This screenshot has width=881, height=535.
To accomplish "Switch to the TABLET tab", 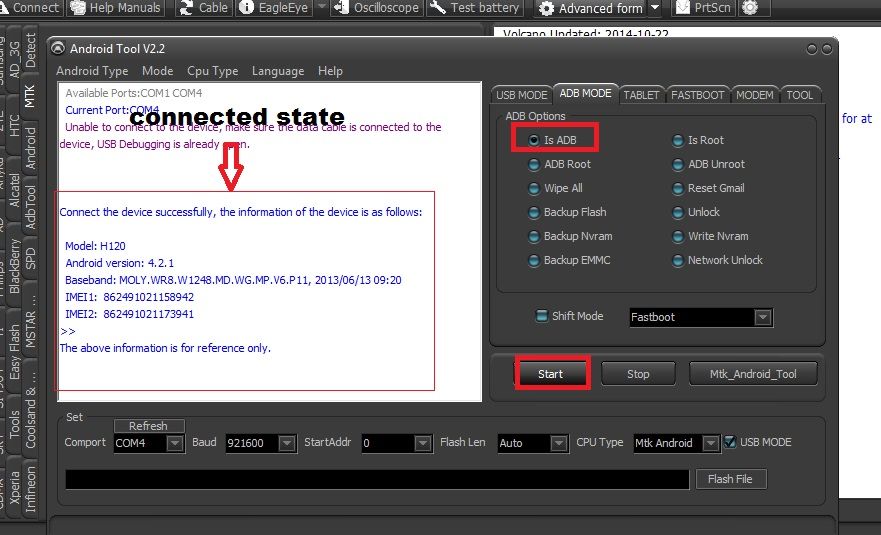I will pos(641,95).
